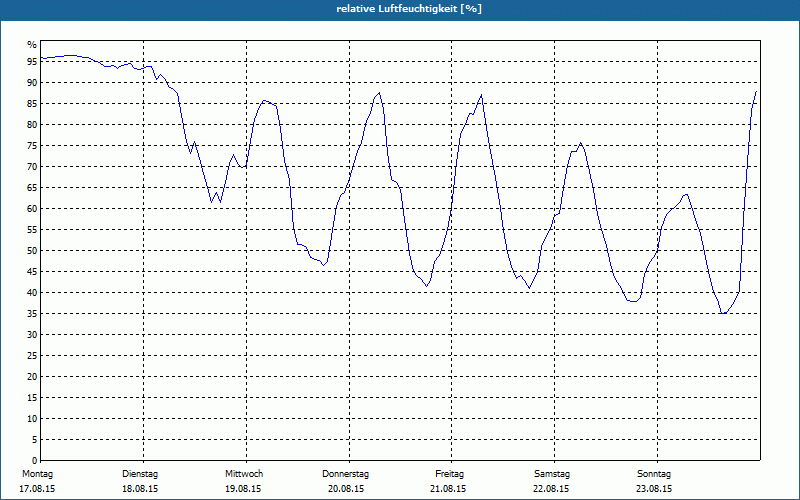The width and height of the screenshot is (800, 500).
Task: Click the date '21.08.15'
Action: (x=448, y=489)
